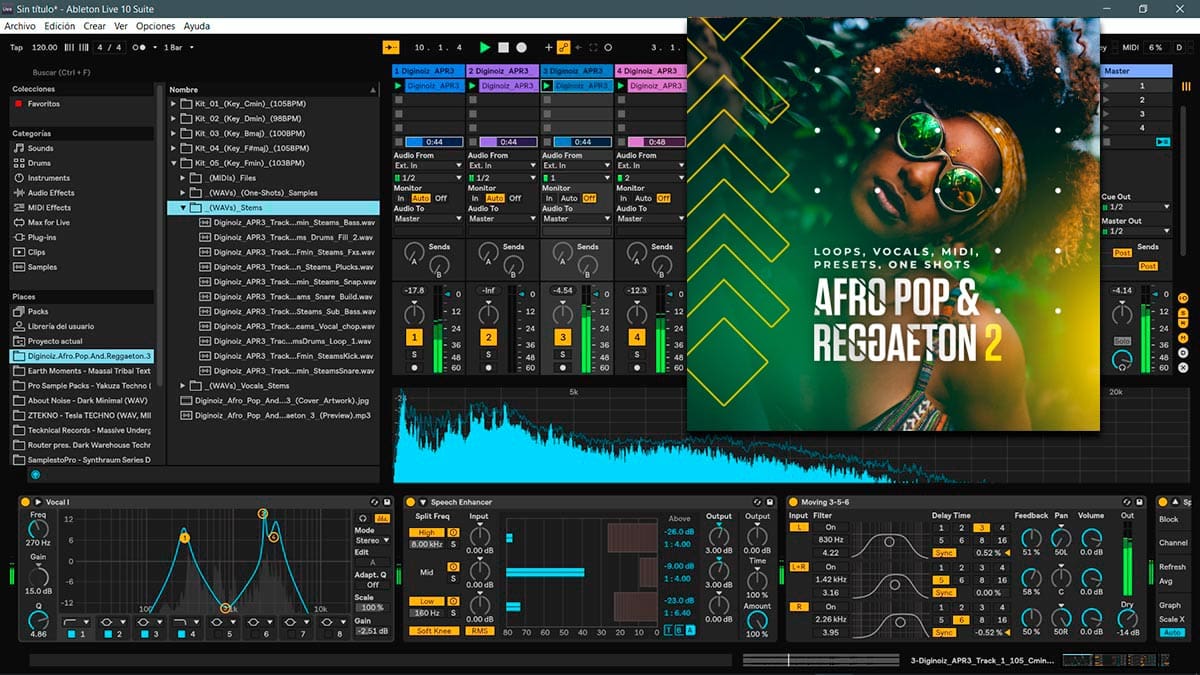Open the MIDI Effects browser category
The height and width of the screenshot is (675, 1200).
[x=49, y=208]
